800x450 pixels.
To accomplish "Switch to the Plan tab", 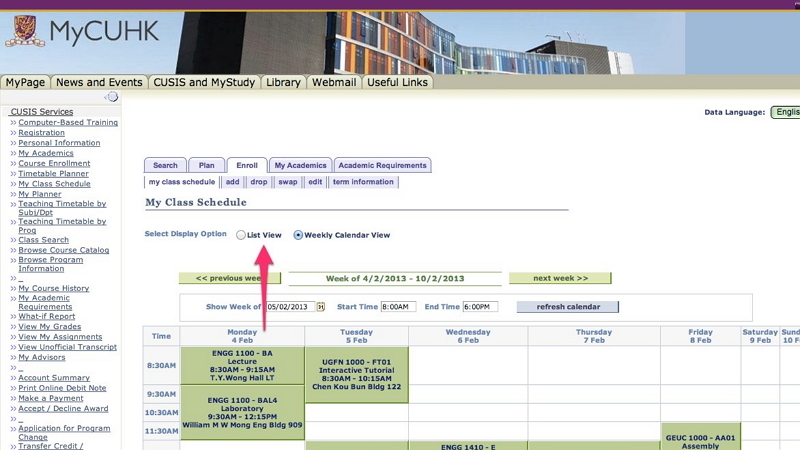I will click(x=207, y=165).
